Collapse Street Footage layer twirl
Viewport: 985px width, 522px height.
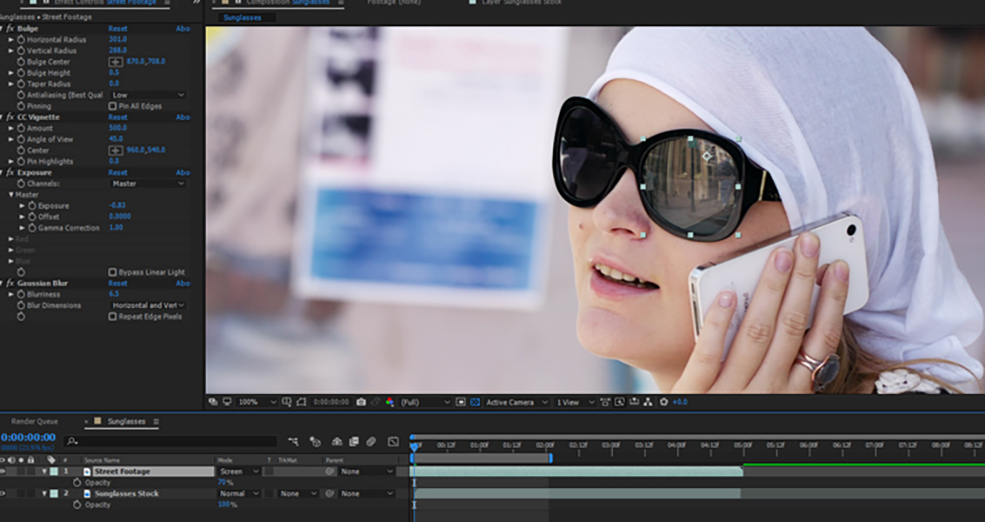[x=44, y=471]
